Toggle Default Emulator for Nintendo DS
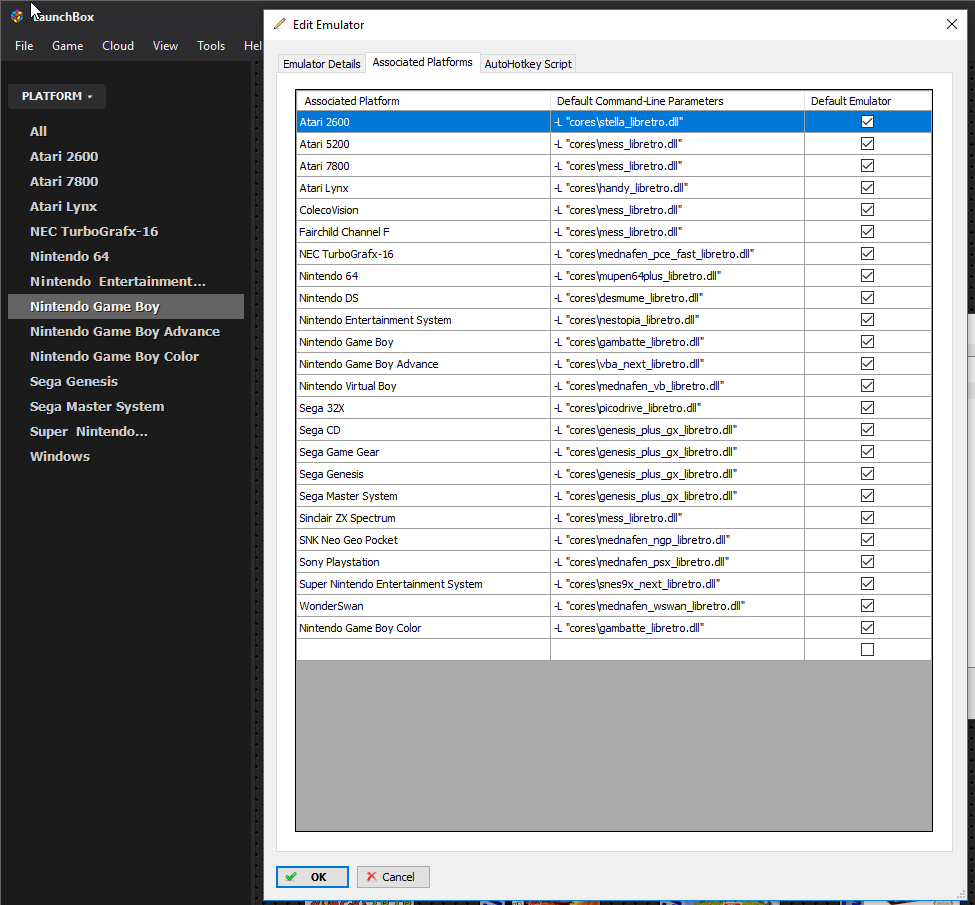This screenshot has width=975, height=905. (867, 298)
